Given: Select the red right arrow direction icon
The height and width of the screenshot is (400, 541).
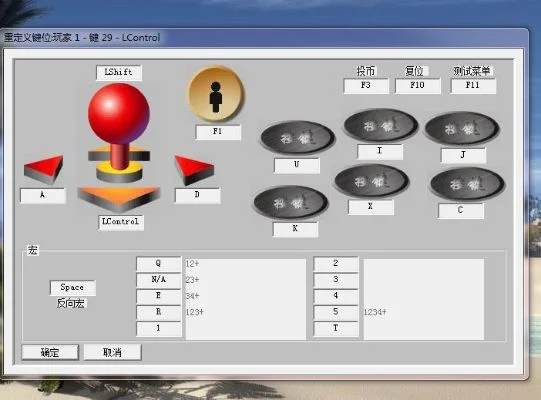Looking at the screenshot, I should click(x=194, y=170).
